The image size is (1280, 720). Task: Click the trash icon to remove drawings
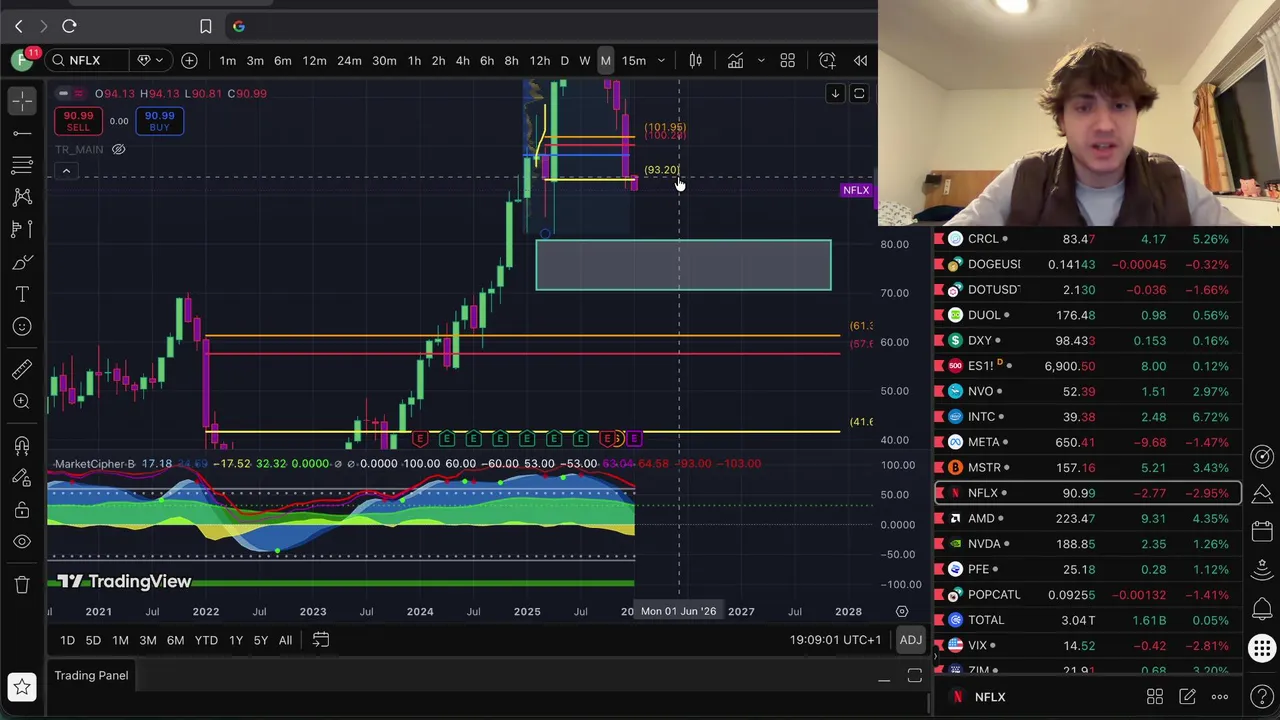[22, 585]
